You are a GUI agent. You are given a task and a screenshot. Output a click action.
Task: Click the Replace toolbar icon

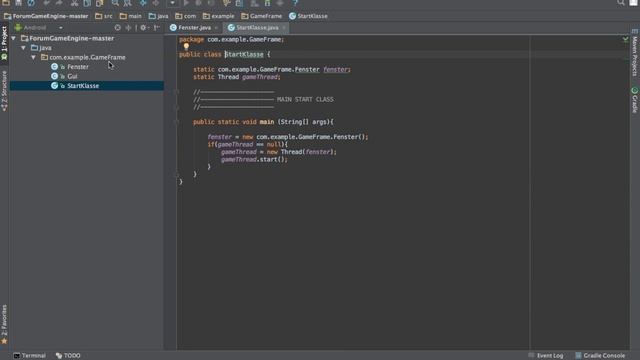click(128, 3)
